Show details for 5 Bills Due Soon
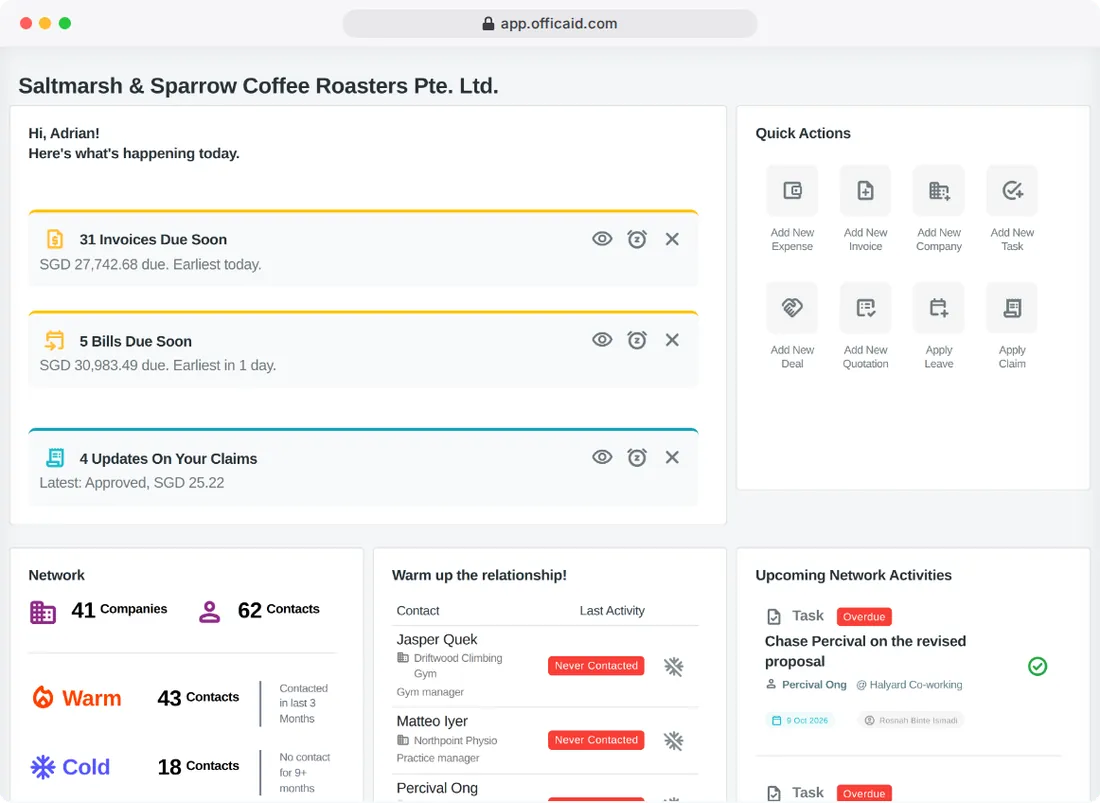Screen dimensions: 1100x803 602,340
